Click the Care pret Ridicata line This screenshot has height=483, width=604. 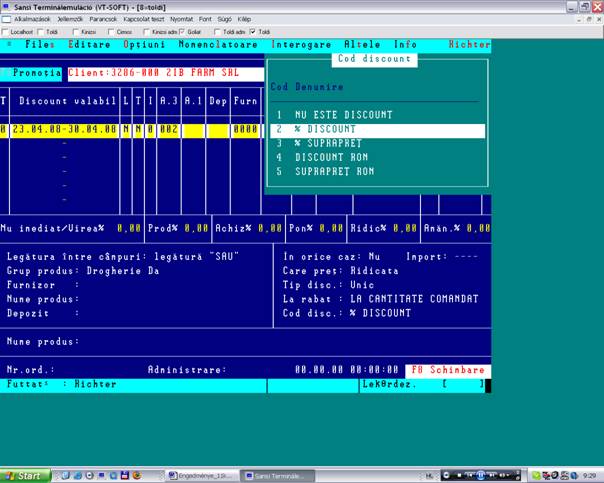(341, 271)
